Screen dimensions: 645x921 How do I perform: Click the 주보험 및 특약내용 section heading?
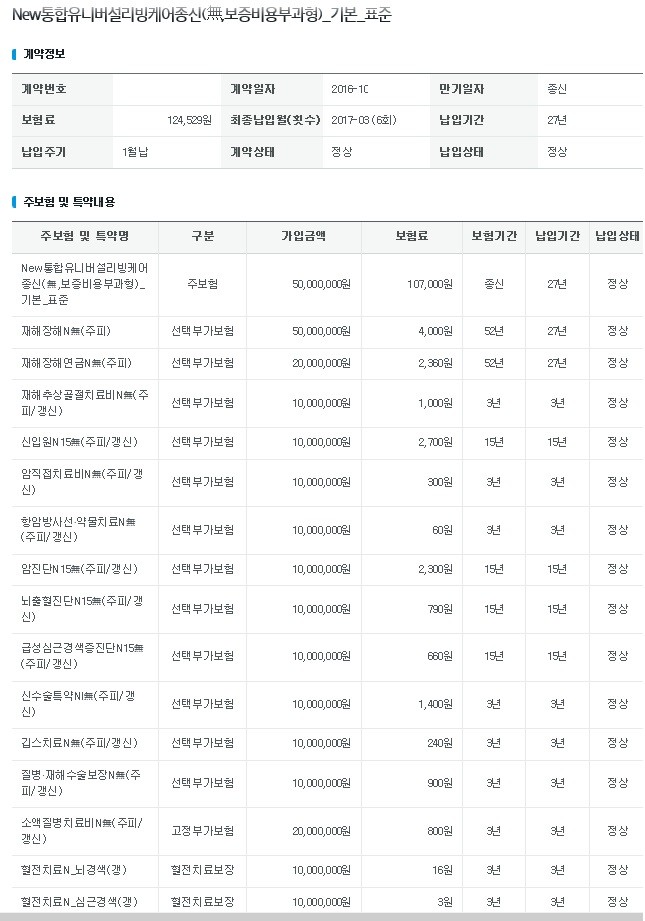click(69, 202)
